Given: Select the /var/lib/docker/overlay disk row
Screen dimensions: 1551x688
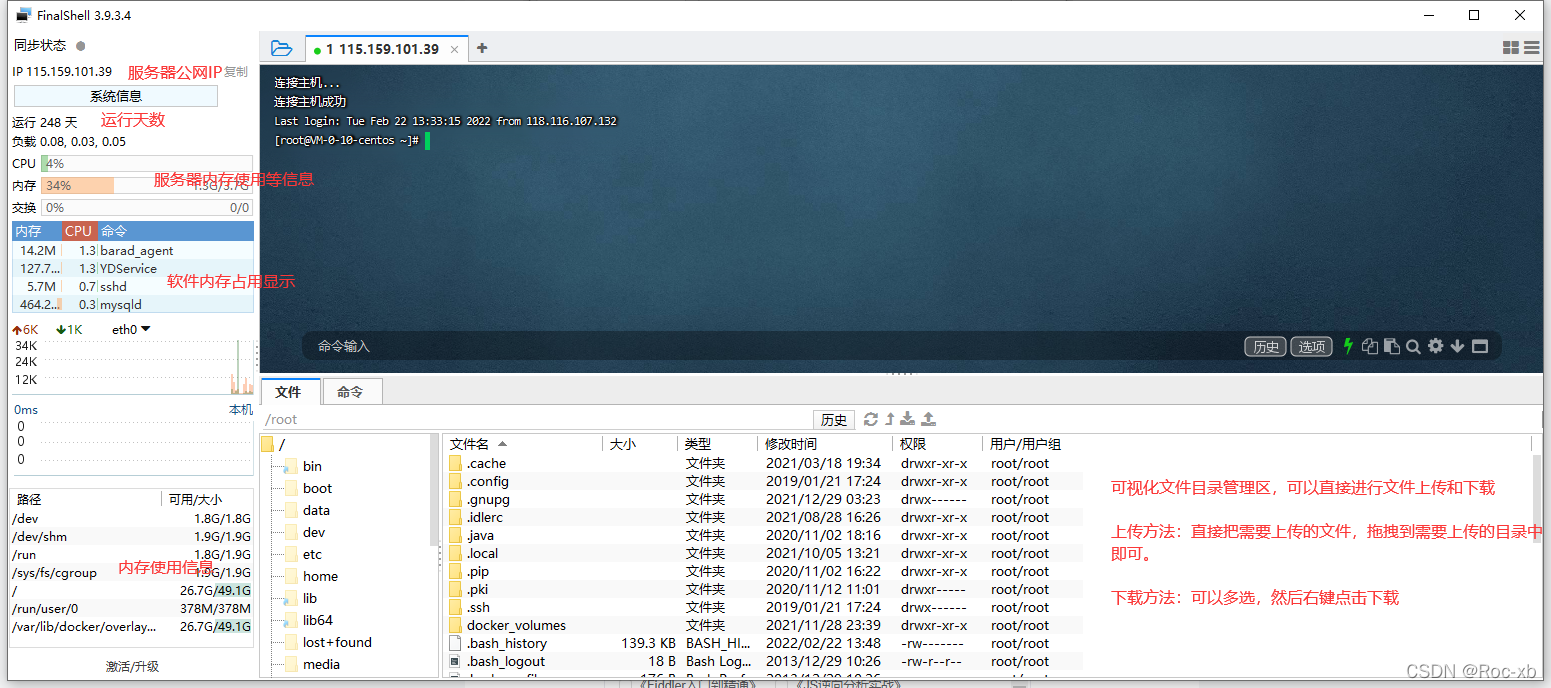Looking at the screenshot, I should [x=131, y=627].
